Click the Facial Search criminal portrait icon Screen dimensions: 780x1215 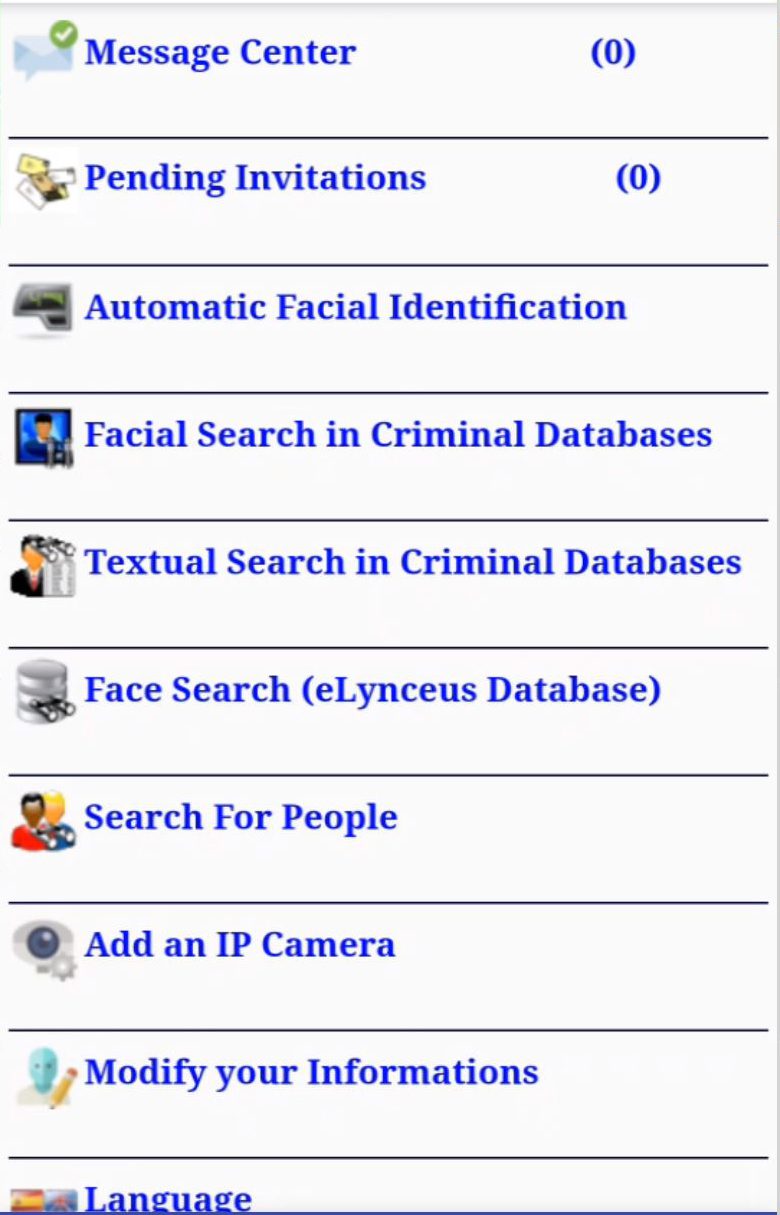[43, 437]
